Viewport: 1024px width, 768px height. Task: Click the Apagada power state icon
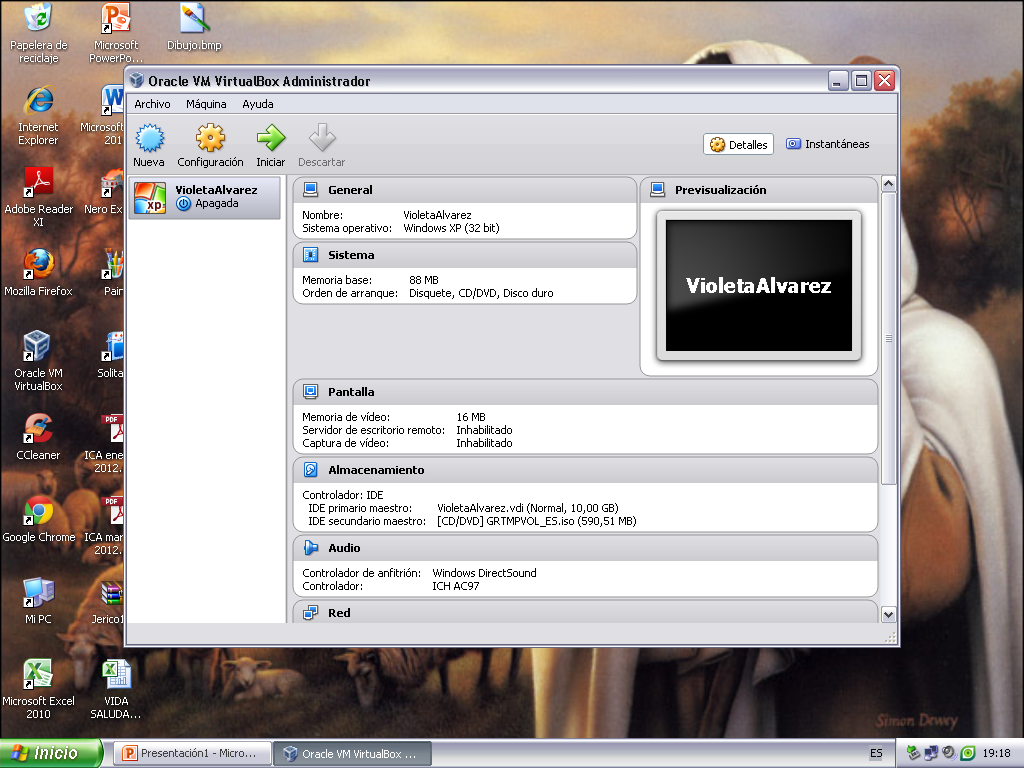[x=184, y=204]
